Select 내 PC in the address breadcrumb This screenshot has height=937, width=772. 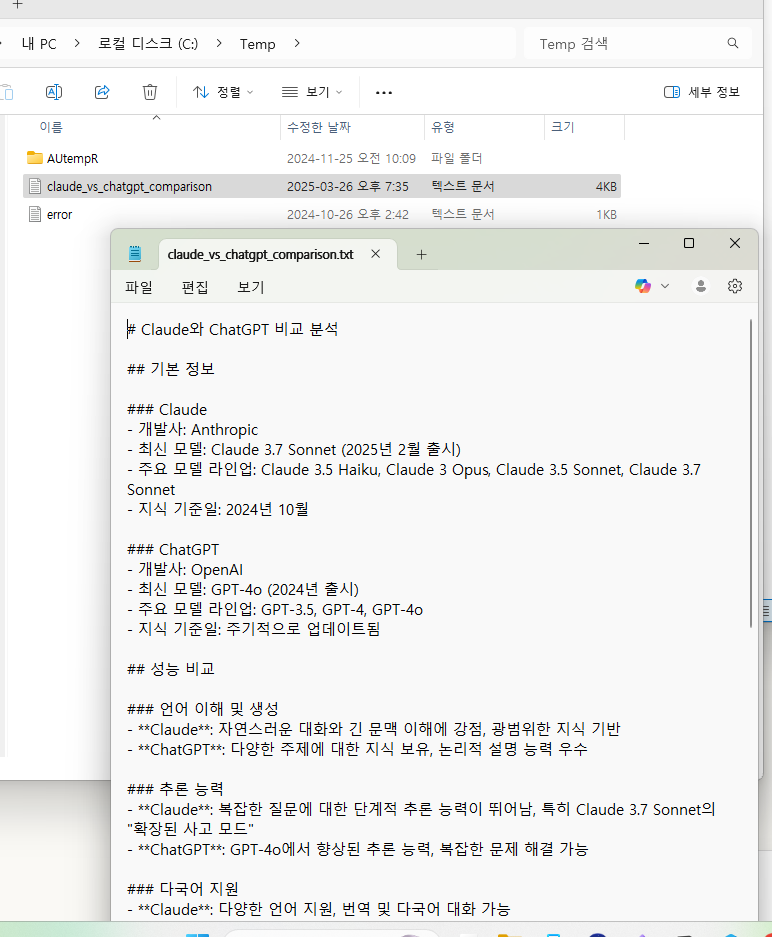click(39, 44)
